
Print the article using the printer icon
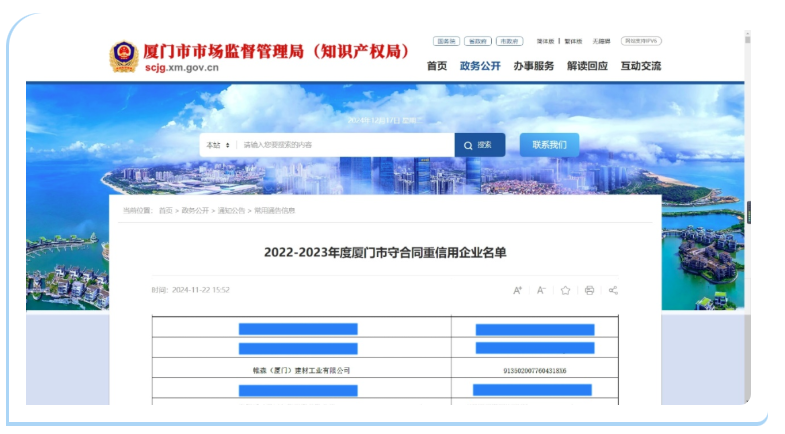click(589, 290)
